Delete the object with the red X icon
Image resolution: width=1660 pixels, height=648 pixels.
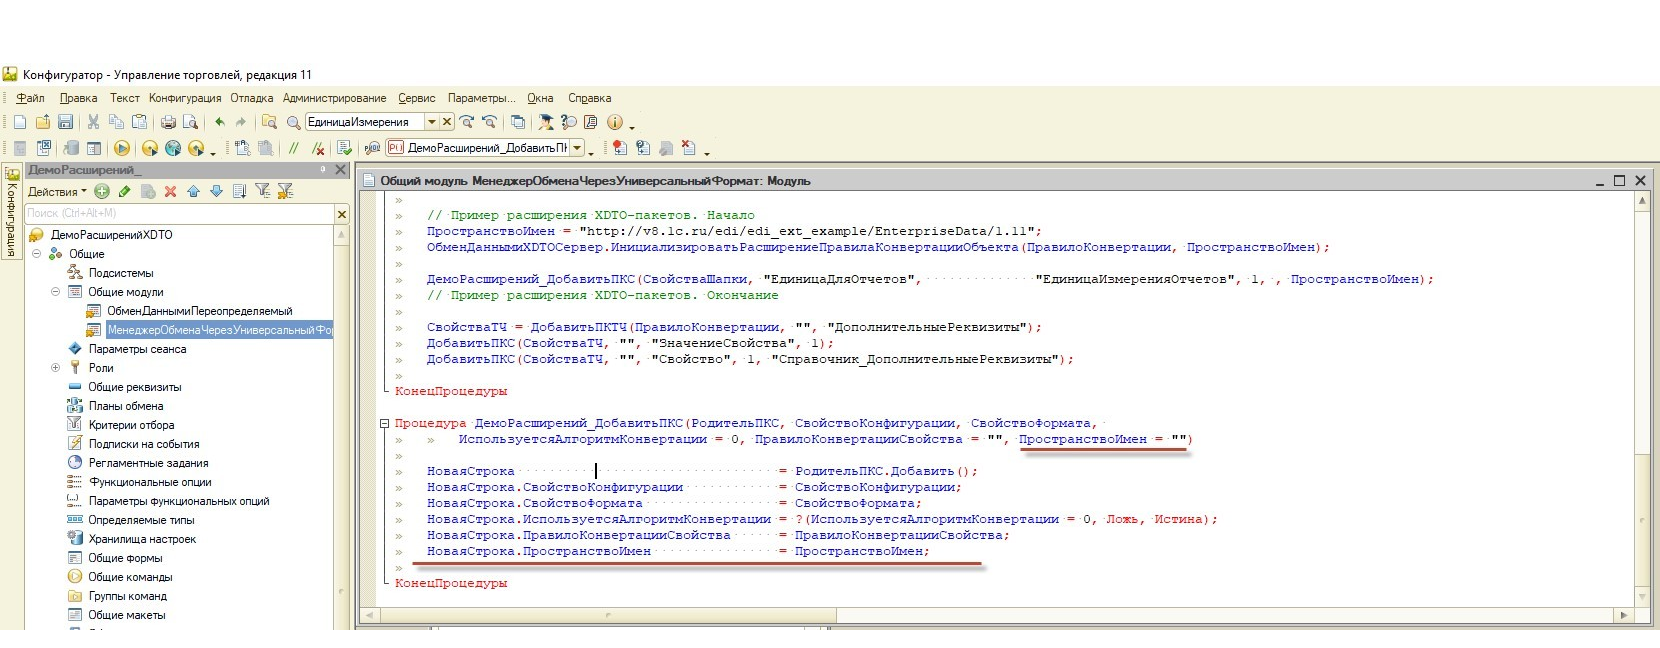click(170, 191)
